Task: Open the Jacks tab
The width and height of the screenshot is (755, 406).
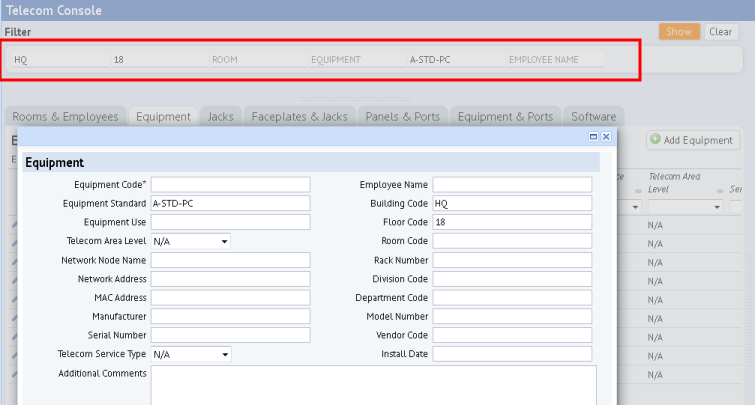Action: (220, 116)
